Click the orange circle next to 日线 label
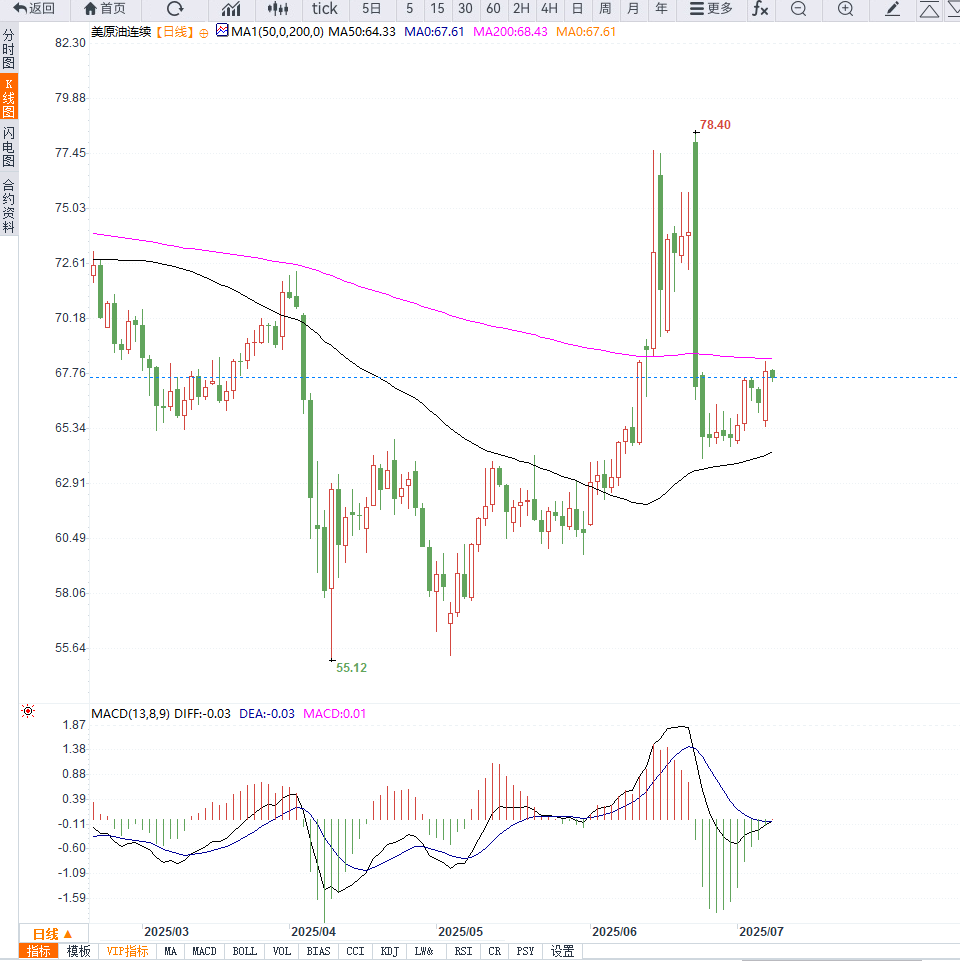960x961 pixels. point(204,32)
